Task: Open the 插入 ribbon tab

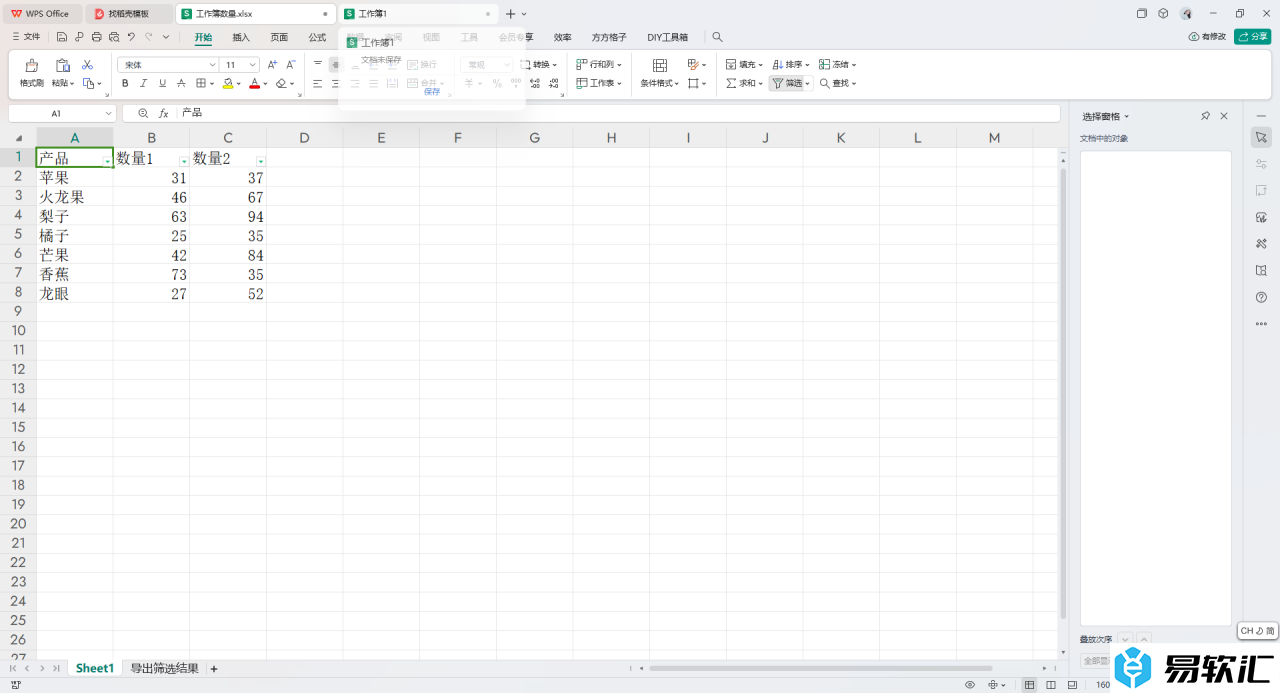Action: pos(241,37)
